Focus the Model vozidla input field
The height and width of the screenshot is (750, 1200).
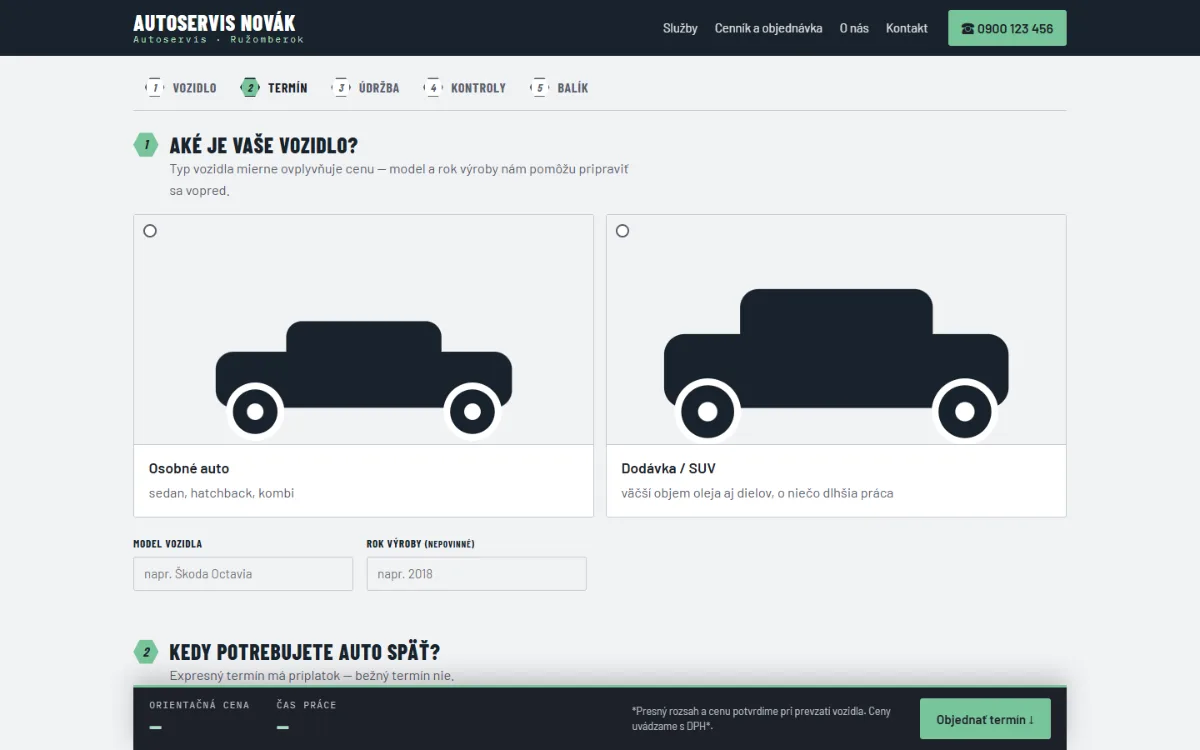(243, 574)
